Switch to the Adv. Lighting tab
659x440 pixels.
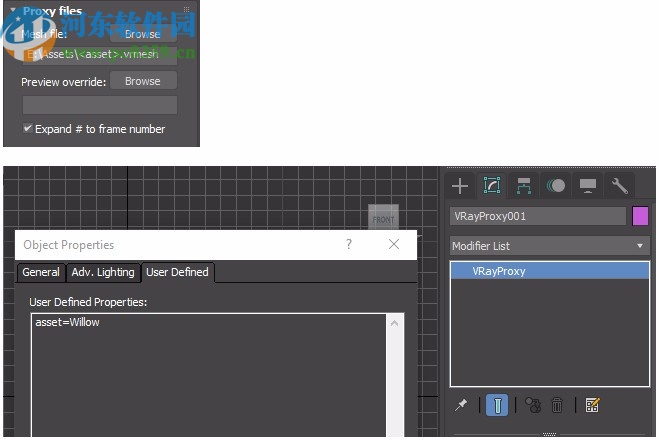[103, 272]
